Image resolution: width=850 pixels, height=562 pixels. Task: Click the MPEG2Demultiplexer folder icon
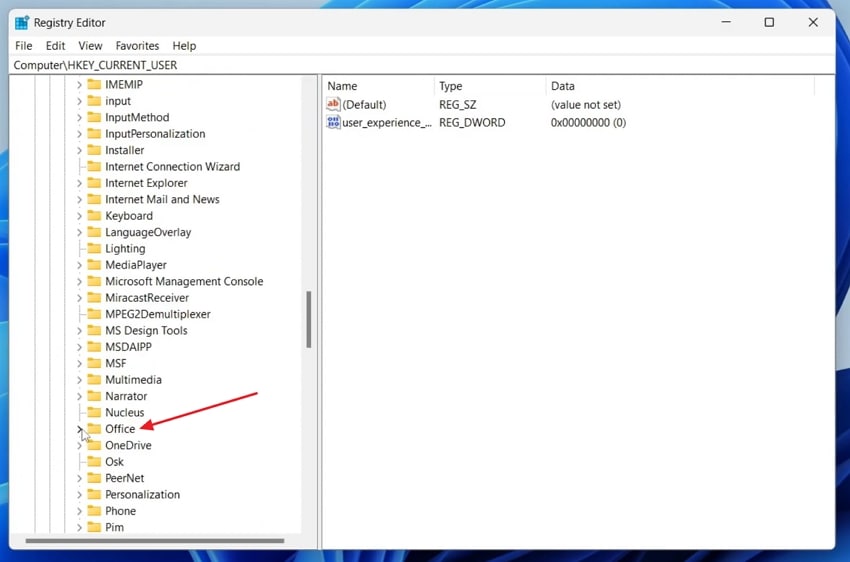pos(94,314)
